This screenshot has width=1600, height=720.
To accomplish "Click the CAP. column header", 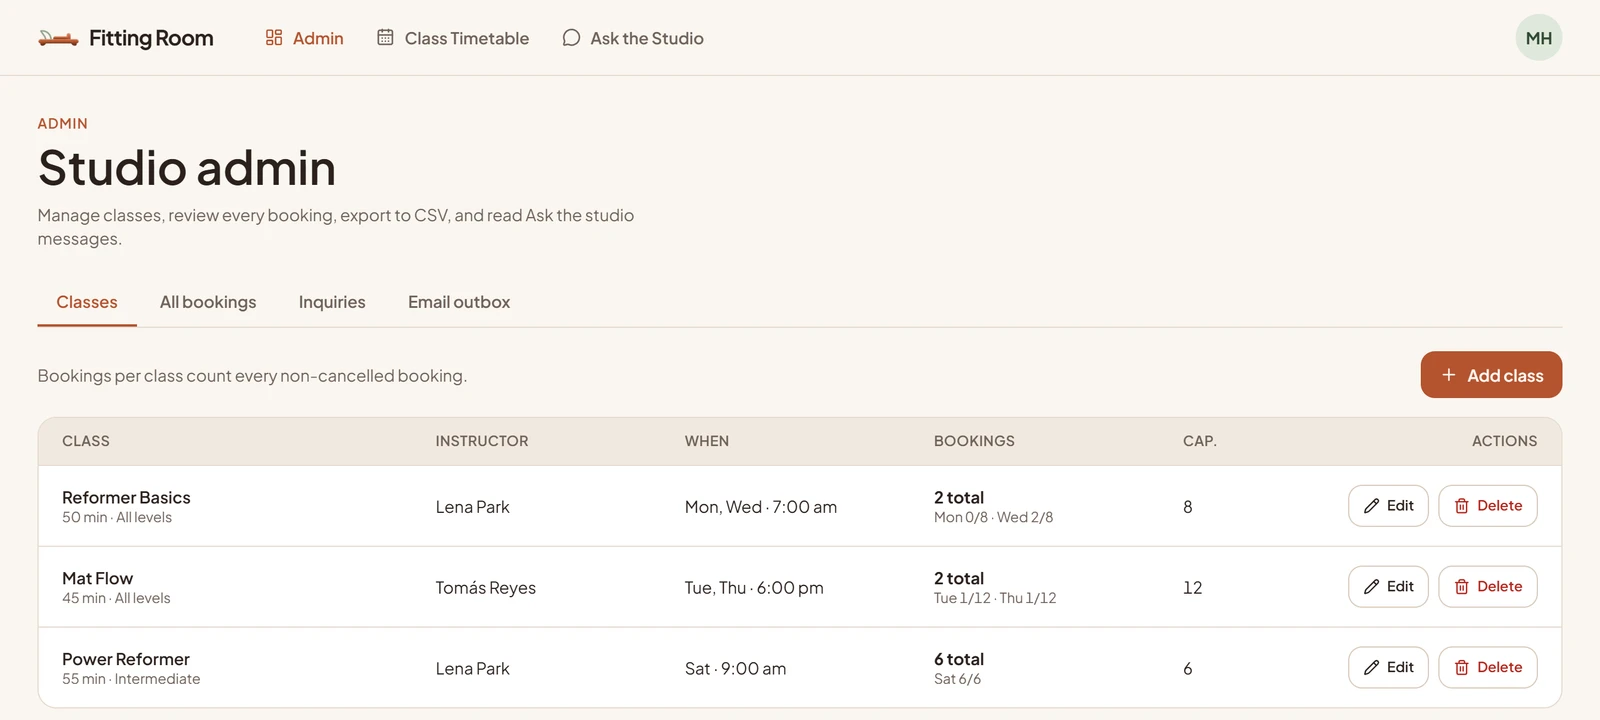I will pos(1200,441).
